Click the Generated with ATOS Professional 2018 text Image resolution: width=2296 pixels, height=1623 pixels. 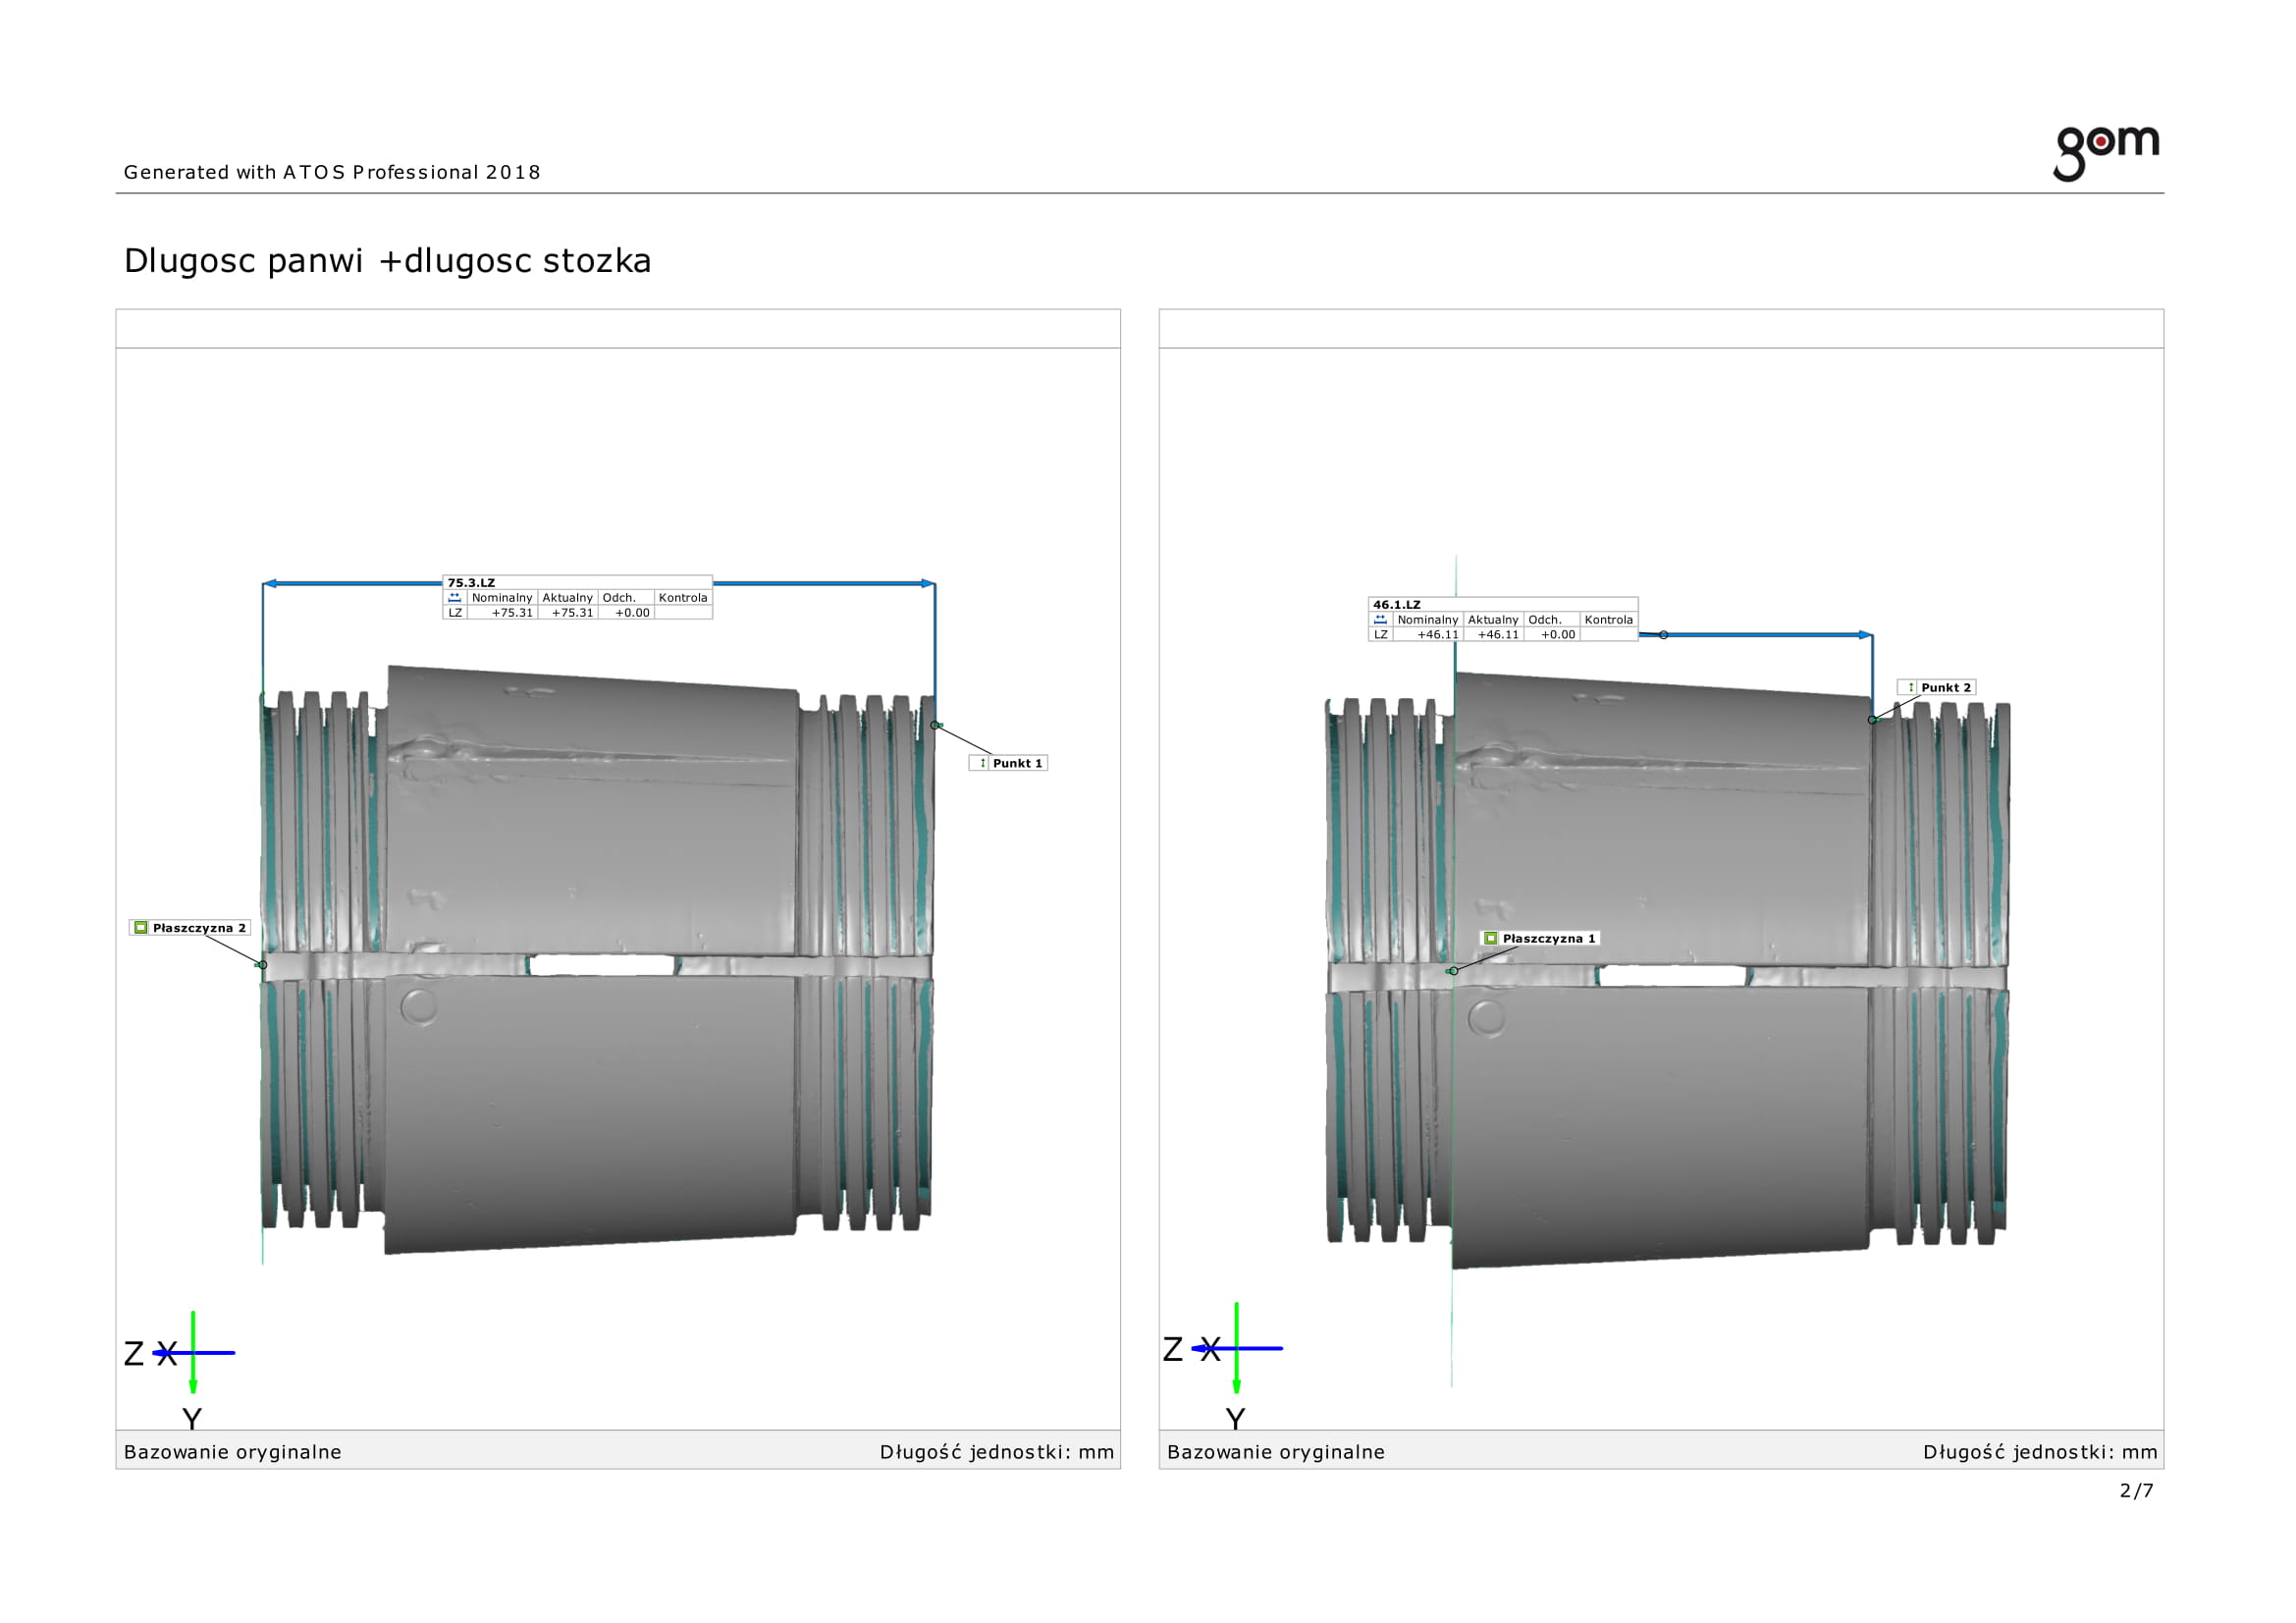332,172
